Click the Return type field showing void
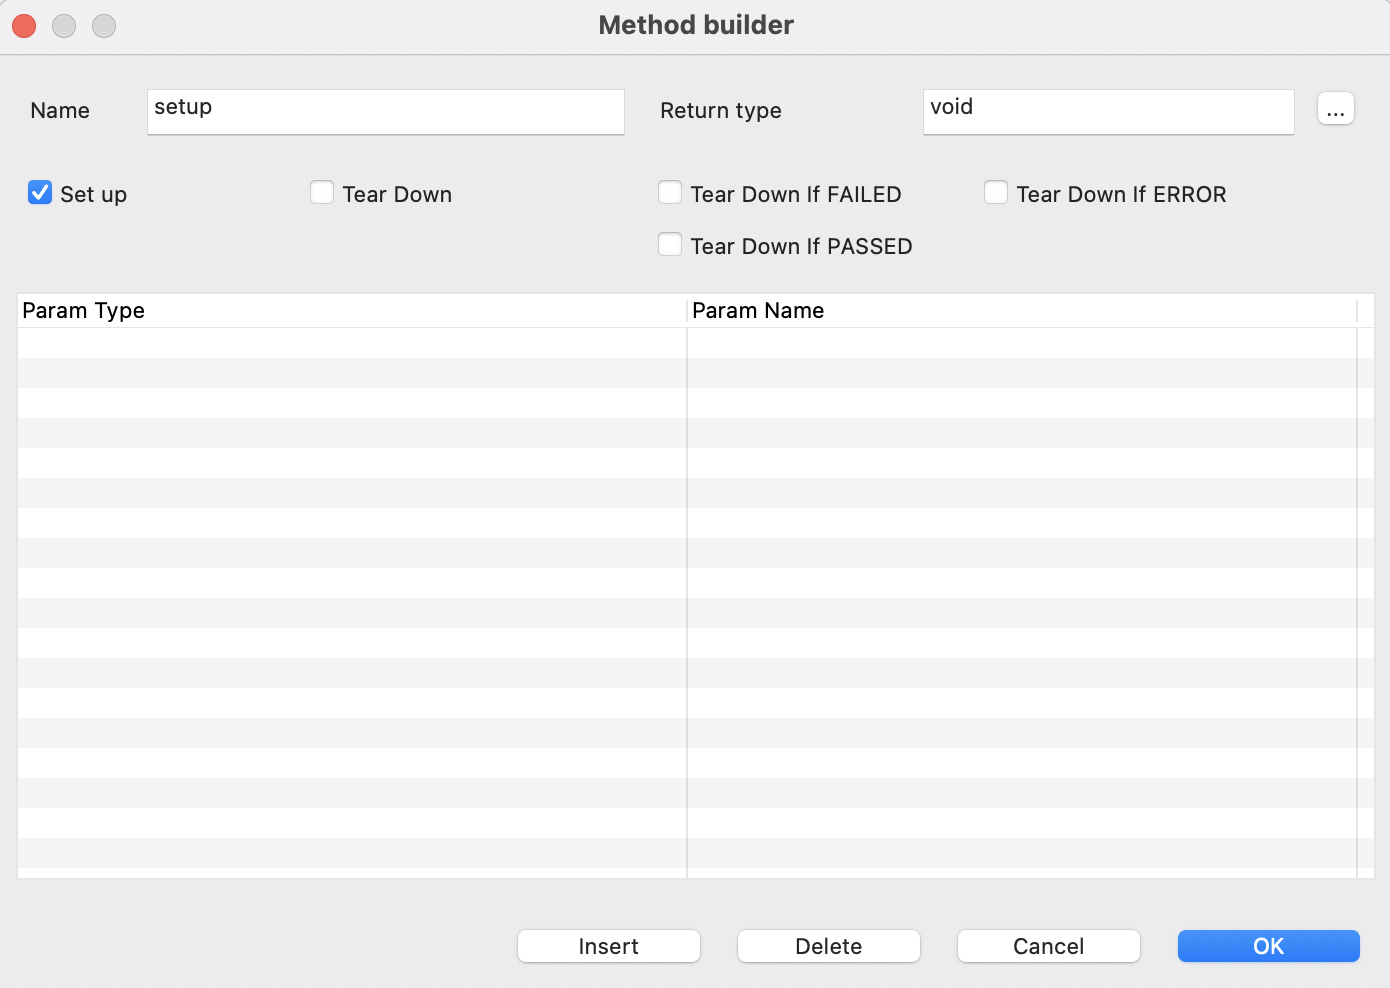1390x988 pixels. (1108, 111)
